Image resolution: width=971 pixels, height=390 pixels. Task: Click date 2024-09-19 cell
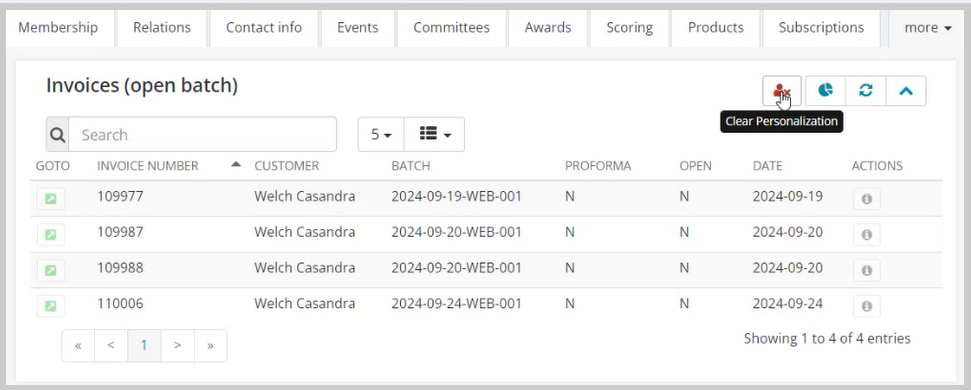tap(788, 196)
